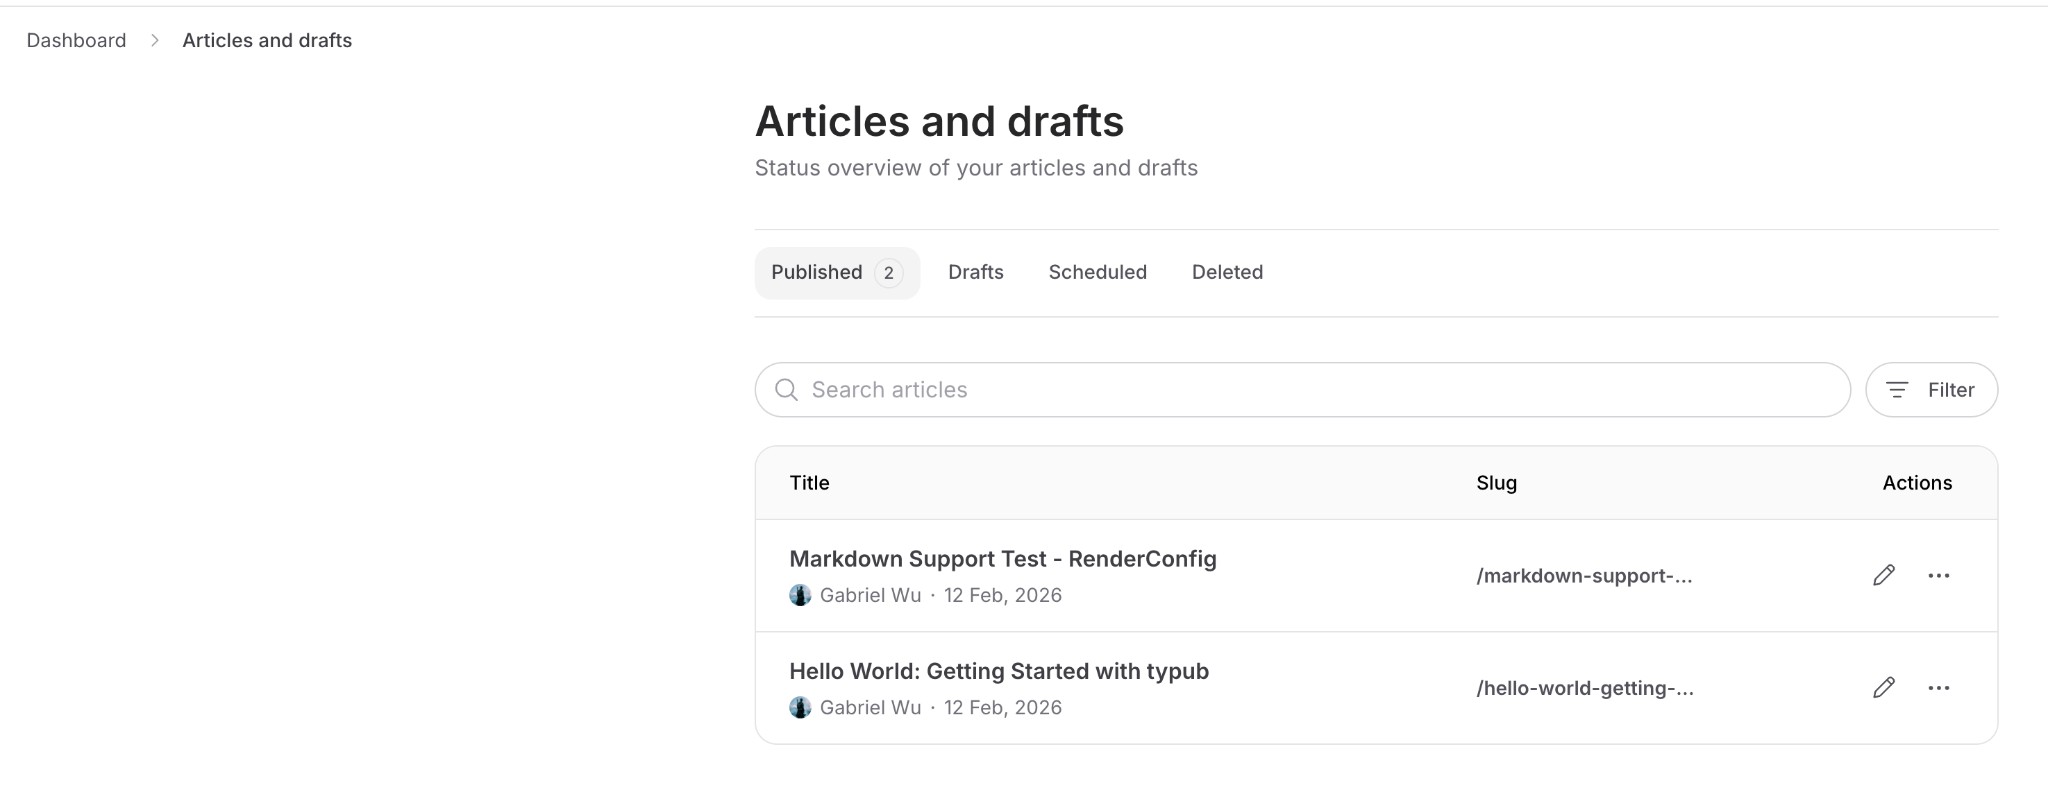Image resolution: width=2048 pixels, height=810 pixels.
Task: Open Hello World: Getting Started with typub title
Action: click(998, 671)
